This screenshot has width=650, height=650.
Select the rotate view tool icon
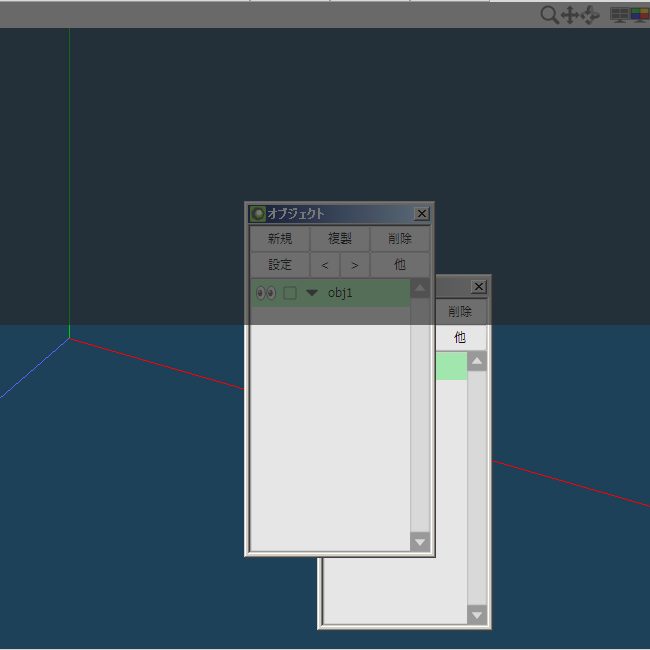click(589, 15)
